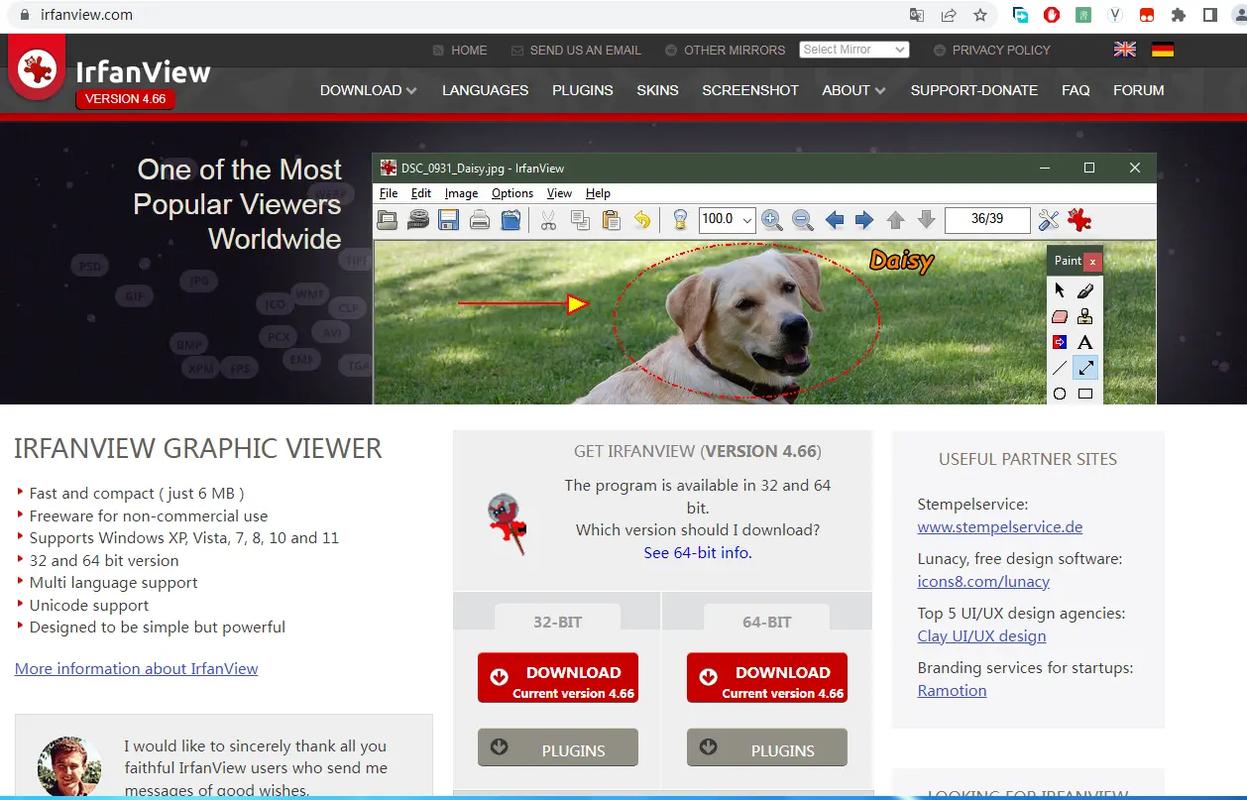Click the zoom in magnifier icon

coord(771,220)
